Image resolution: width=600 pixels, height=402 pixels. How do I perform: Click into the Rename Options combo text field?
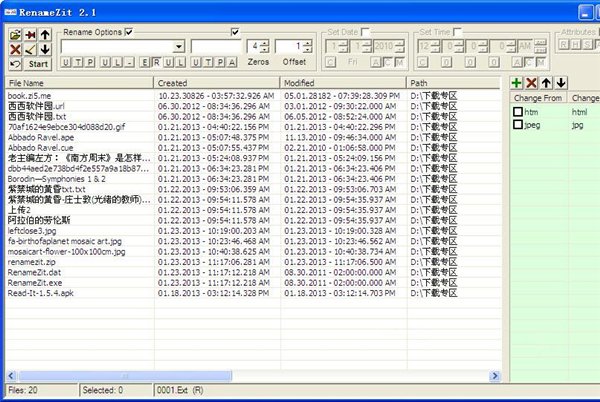(117, 47)
